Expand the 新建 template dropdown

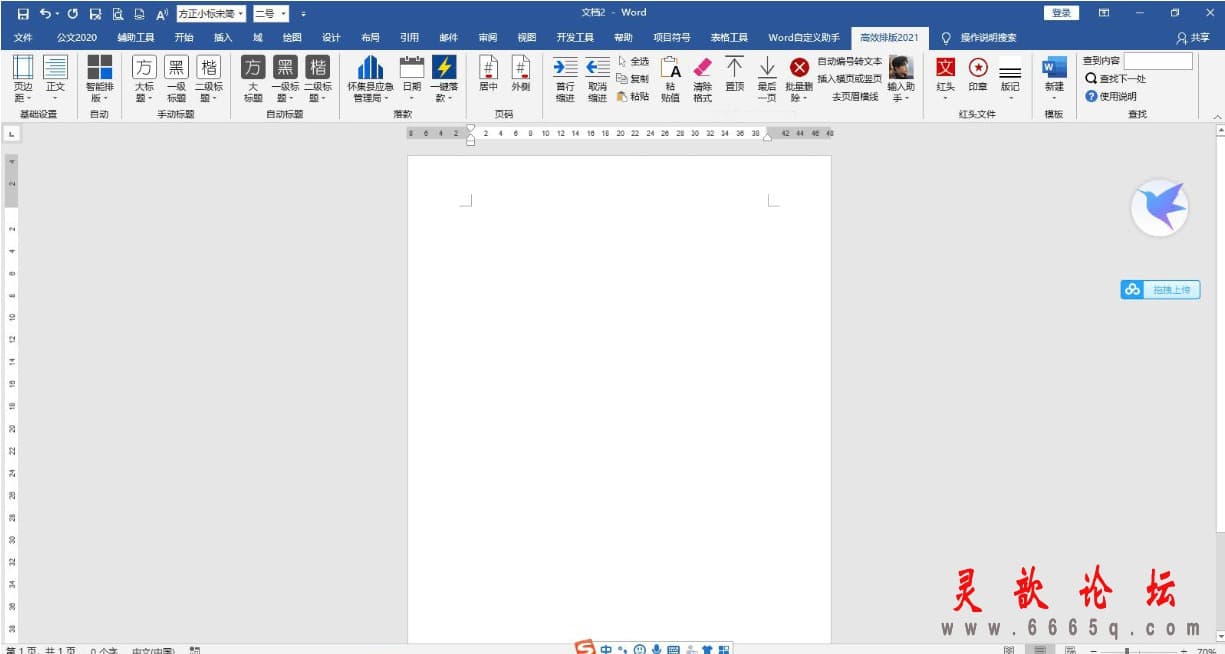coord(1054,98)
